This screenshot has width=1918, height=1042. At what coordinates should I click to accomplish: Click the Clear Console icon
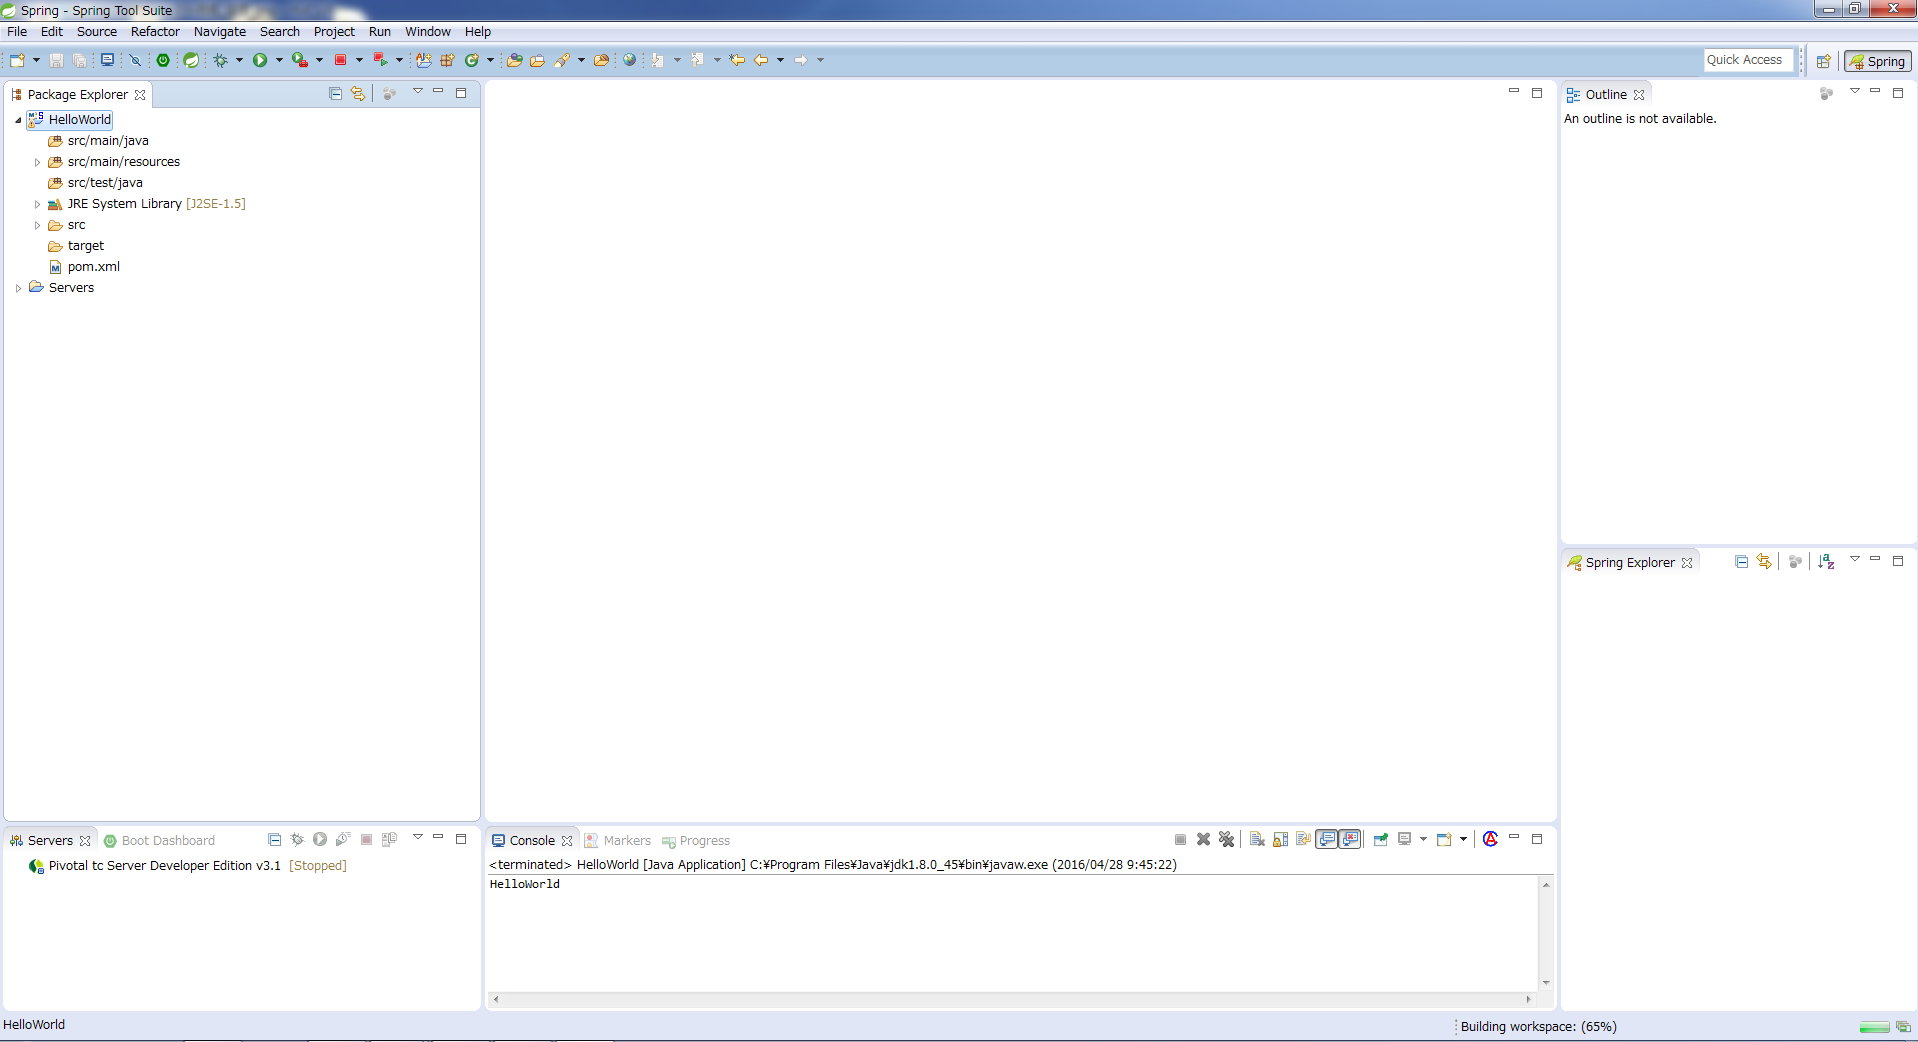(1257, 840)
